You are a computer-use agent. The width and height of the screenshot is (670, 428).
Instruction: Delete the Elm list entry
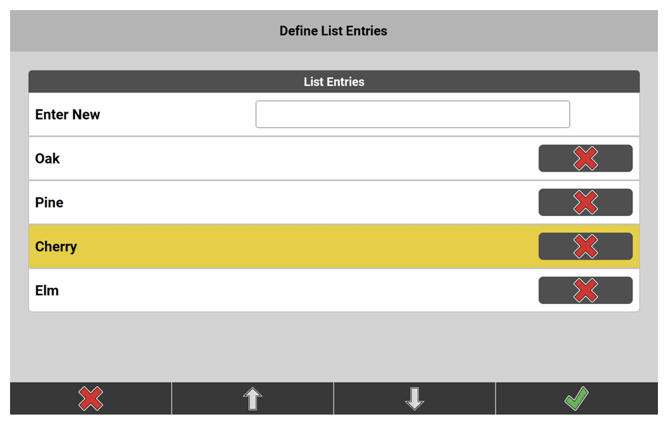coord(585,290)
